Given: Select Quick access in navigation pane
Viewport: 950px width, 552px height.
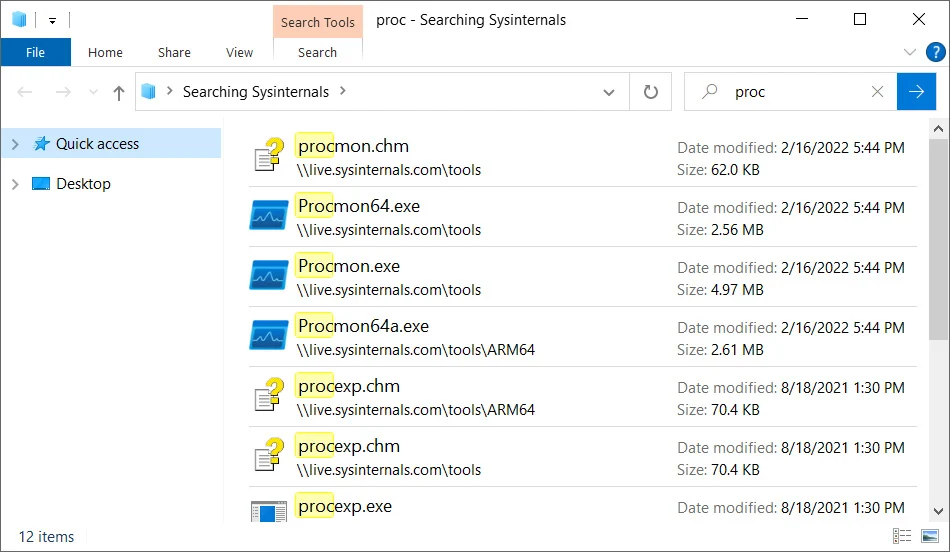Looking at the screenshot, I should coord(111,144).
